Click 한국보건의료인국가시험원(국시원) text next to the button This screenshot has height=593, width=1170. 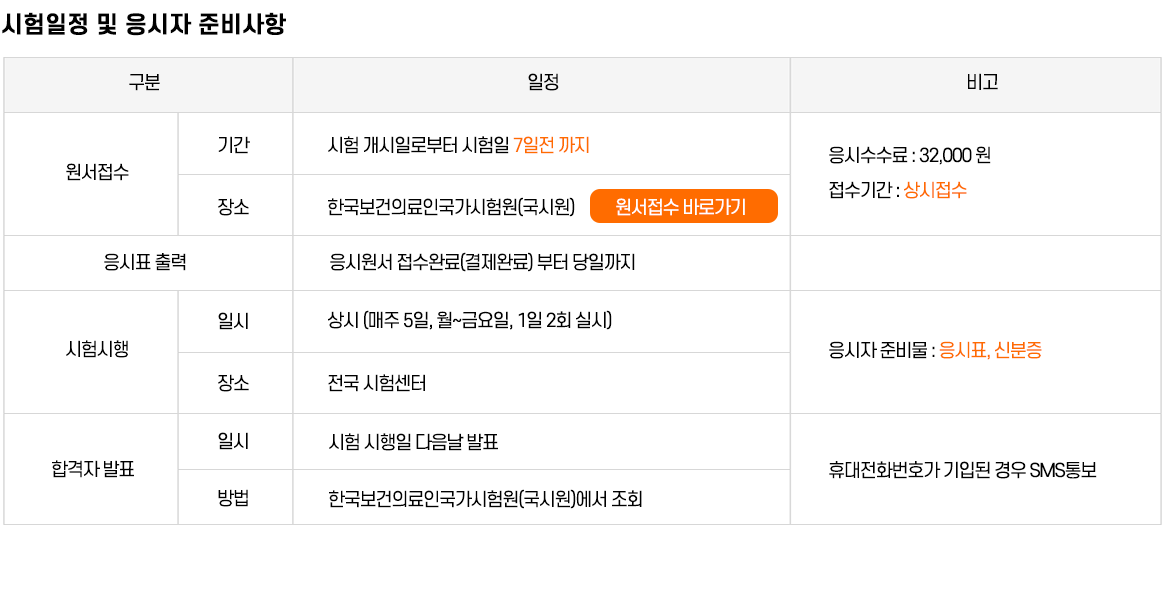tap(451, 207)
